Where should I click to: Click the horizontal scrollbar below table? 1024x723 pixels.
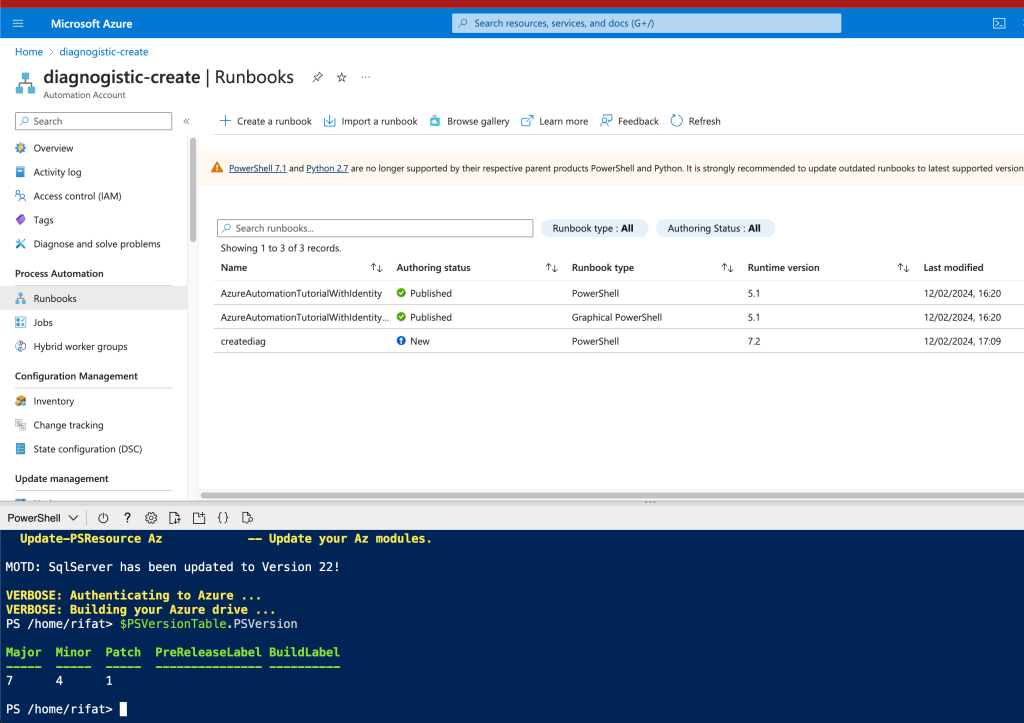613,496
